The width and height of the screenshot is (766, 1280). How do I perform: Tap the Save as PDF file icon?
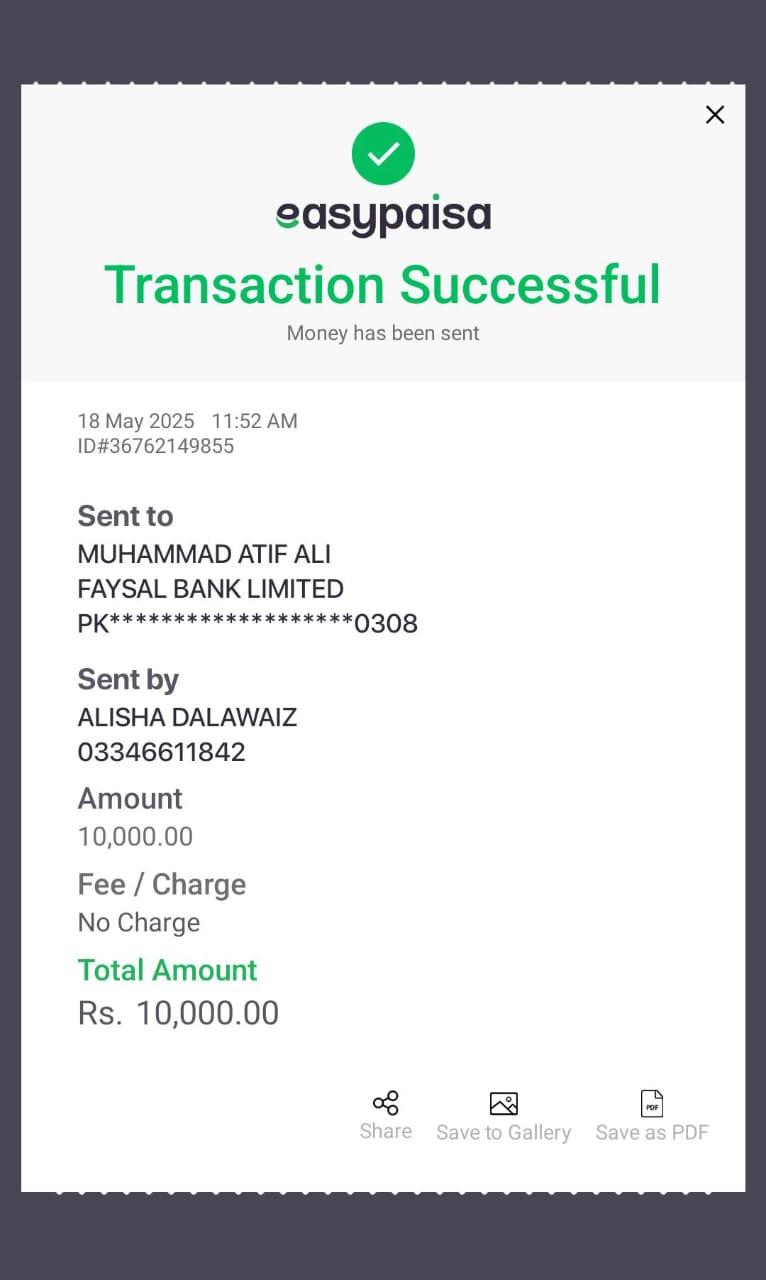click(x=652, y=1103)
